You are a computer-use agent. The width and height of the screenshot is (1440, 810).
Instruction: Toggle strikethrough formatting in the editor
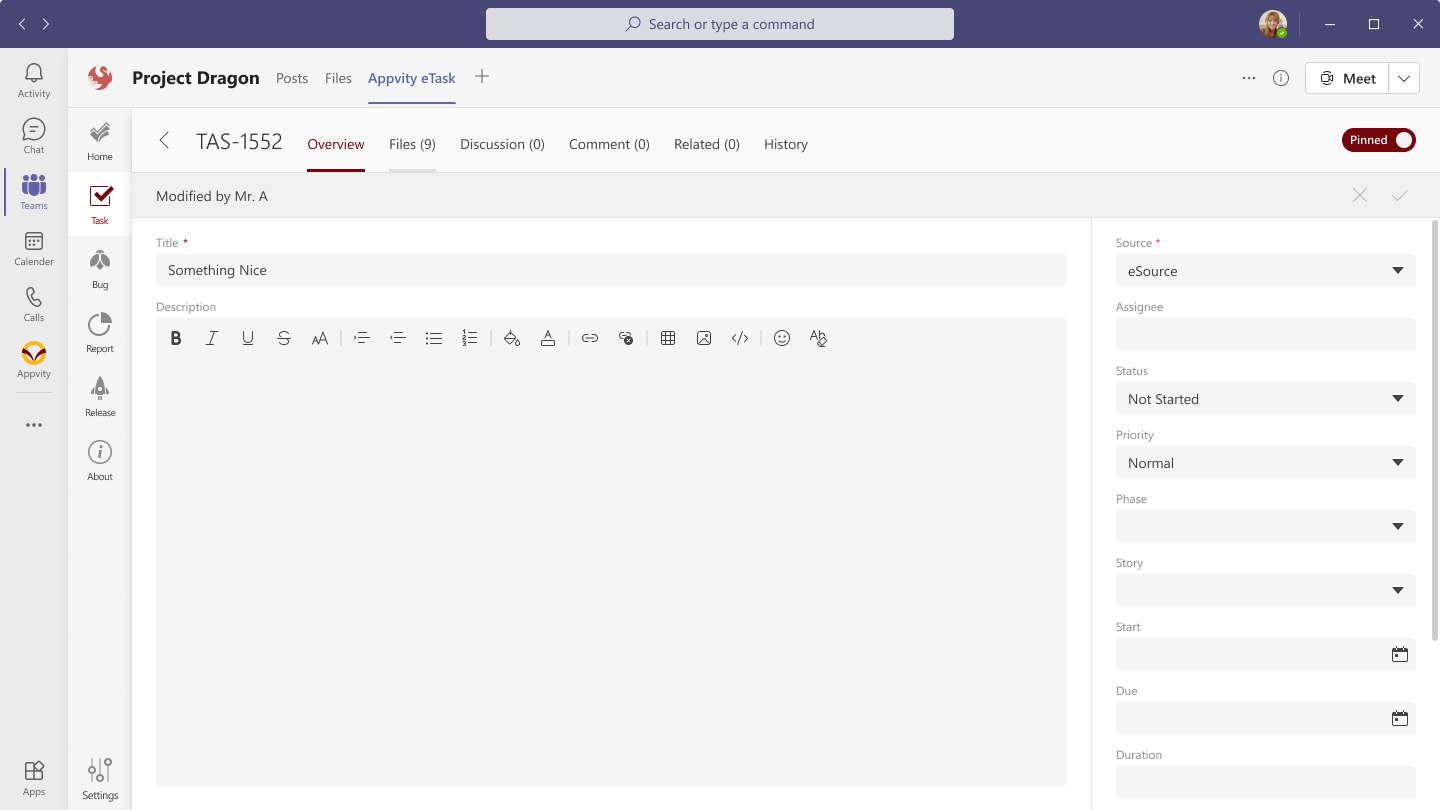tap(284, 338)
